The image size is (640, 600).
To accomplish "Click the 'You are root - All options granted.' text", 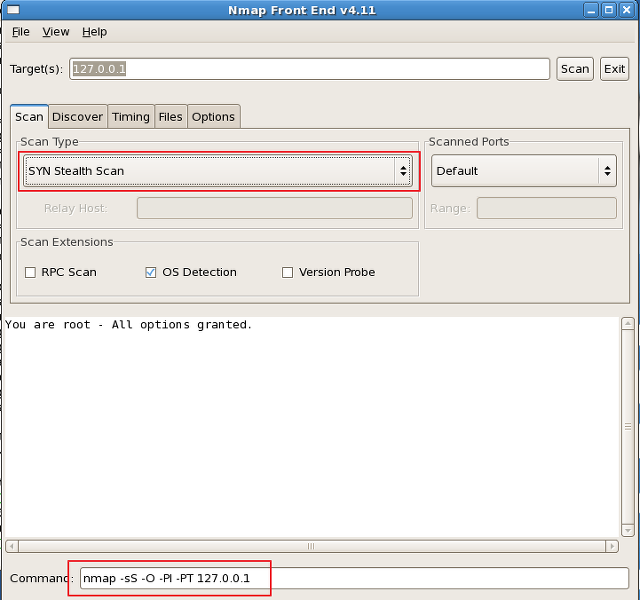I will coord(129,325).
